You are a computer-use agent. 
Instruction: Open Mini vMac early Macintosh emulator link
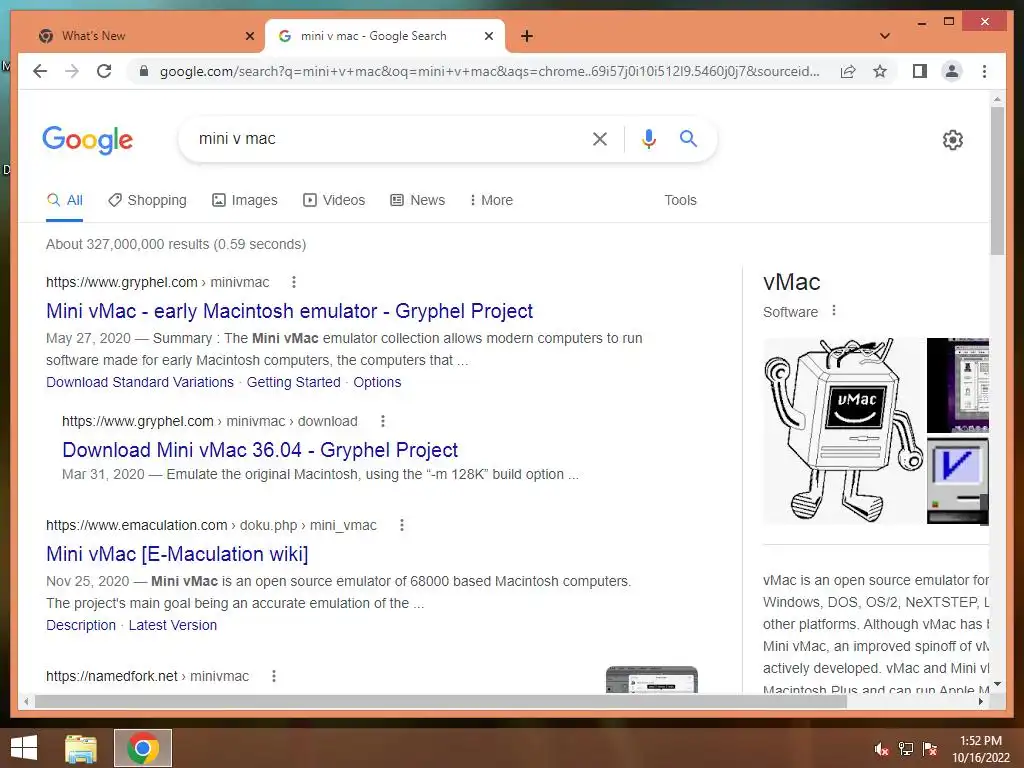[289, 311]
